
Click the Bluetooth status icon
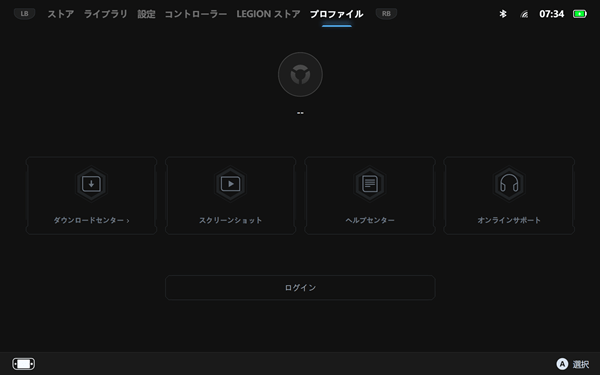[x=503, y=14]
